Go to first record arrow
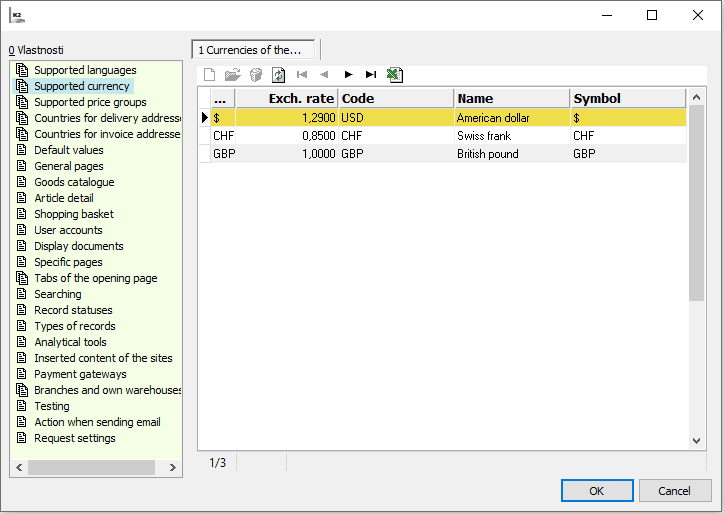The height and width of the screenshot is (514, 724). (302, 74)
